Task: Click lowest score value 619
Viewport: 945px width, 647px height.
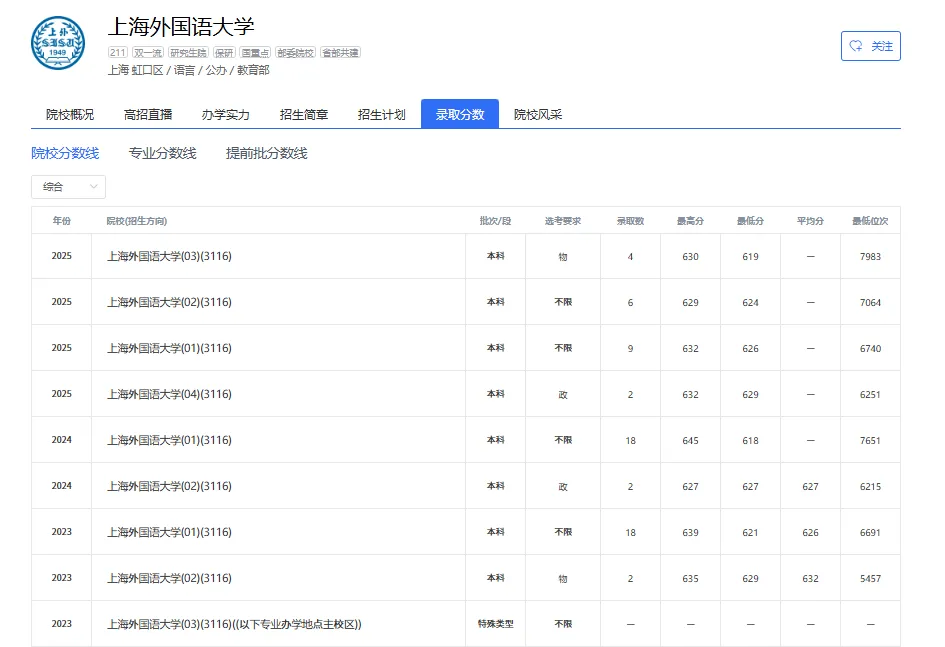Action: [750, 257]
